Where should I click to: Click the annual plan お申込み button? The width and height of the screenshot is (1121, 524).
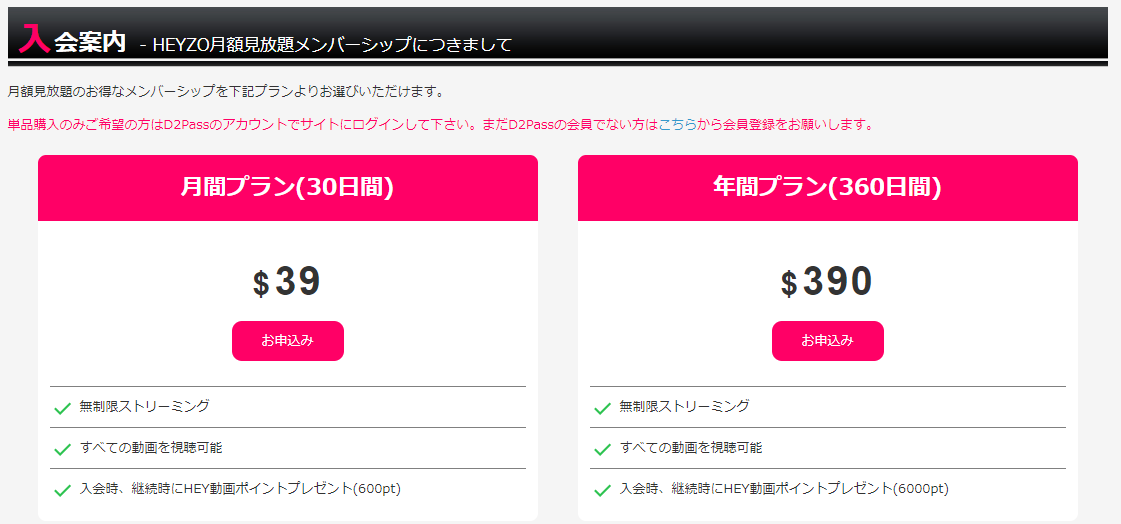pos(827,341)
